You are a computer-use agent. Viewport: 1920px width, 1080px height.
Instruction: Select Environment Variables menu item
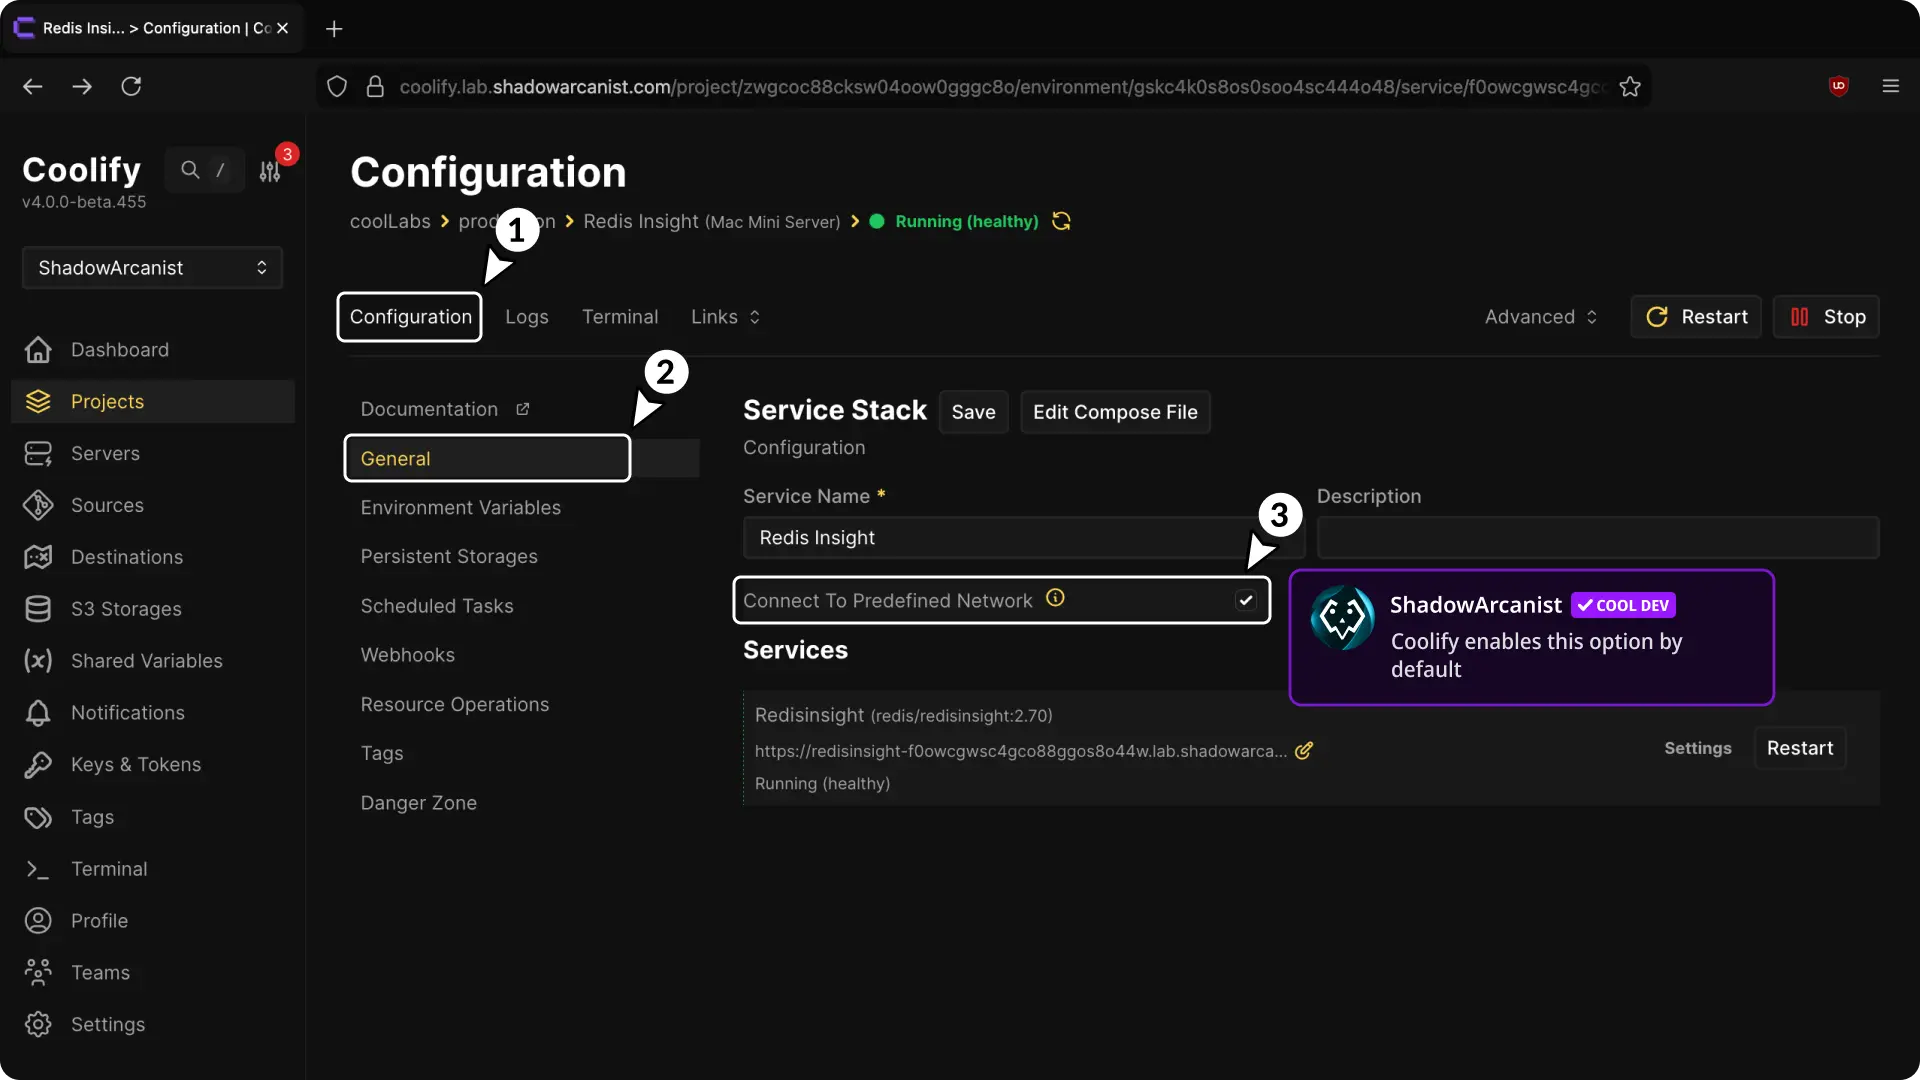pyautogui.click(x=460, y=508)
